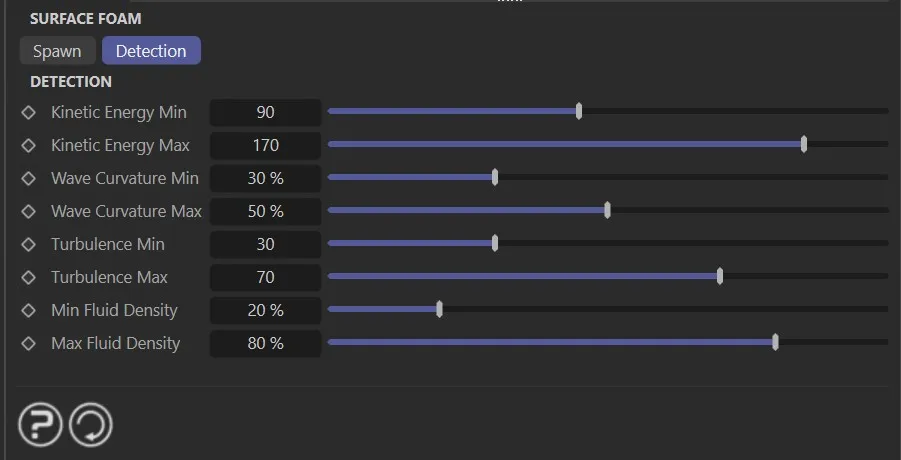Image resolution: width=901 pixels, height=460 pixels.
Task: Toggle keyframe diamond for Turbulence Min
Action: click(x=29, y=244)
